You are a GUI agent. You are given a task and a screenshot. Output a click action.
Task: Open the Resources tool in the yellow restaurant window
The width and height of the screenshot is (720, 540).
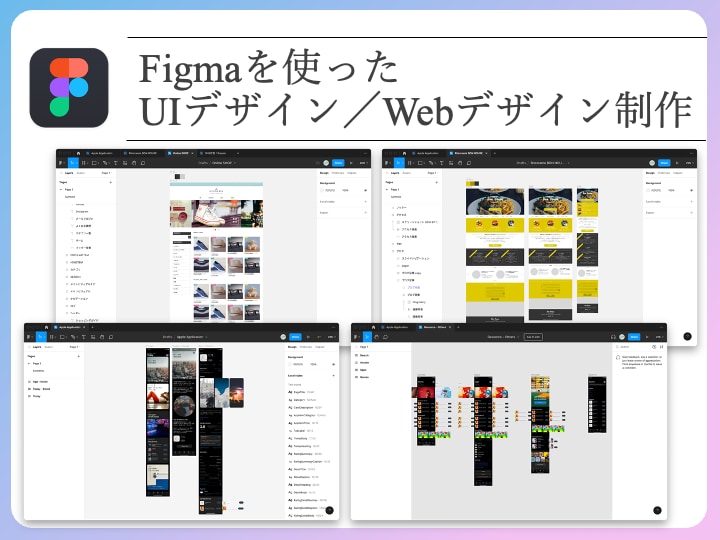[451, 163]
